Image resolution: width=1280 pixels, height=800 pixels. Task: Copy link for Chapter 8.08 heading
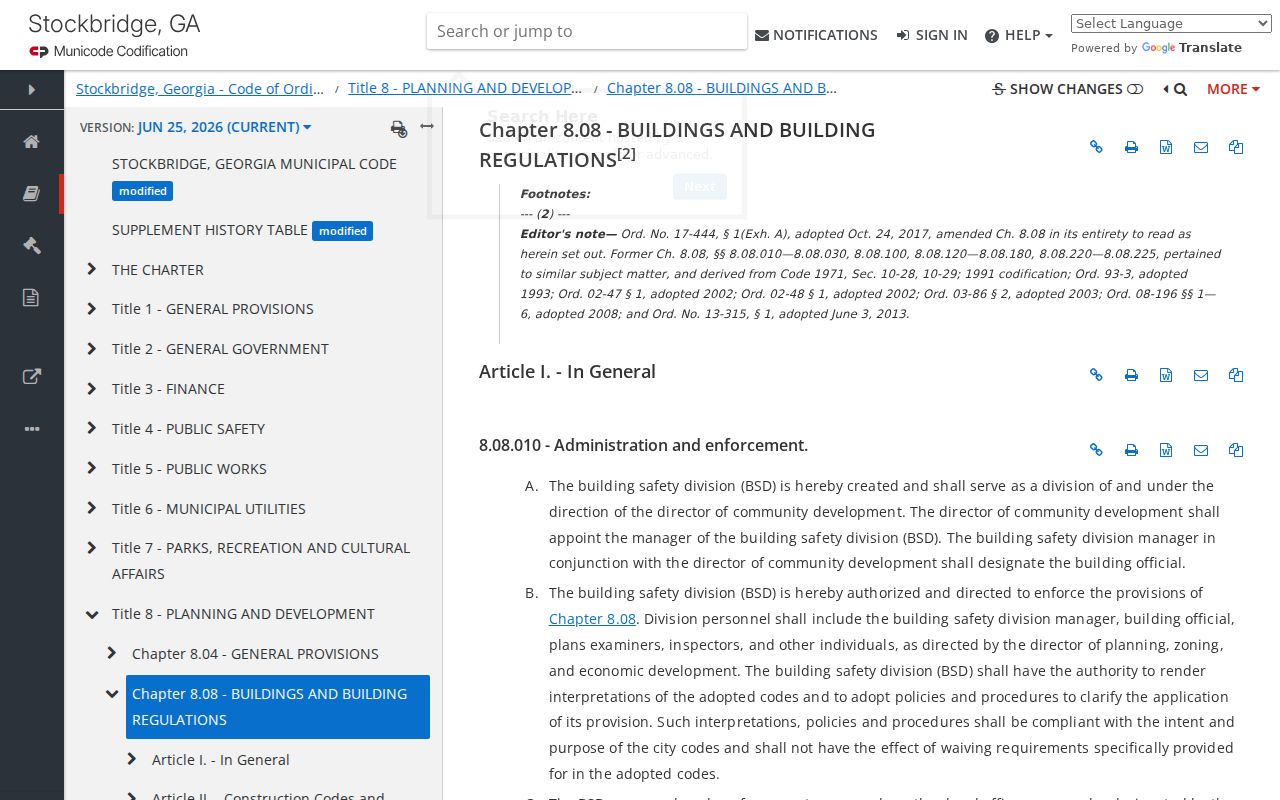pyautogui.click(x=1096, y=147)
